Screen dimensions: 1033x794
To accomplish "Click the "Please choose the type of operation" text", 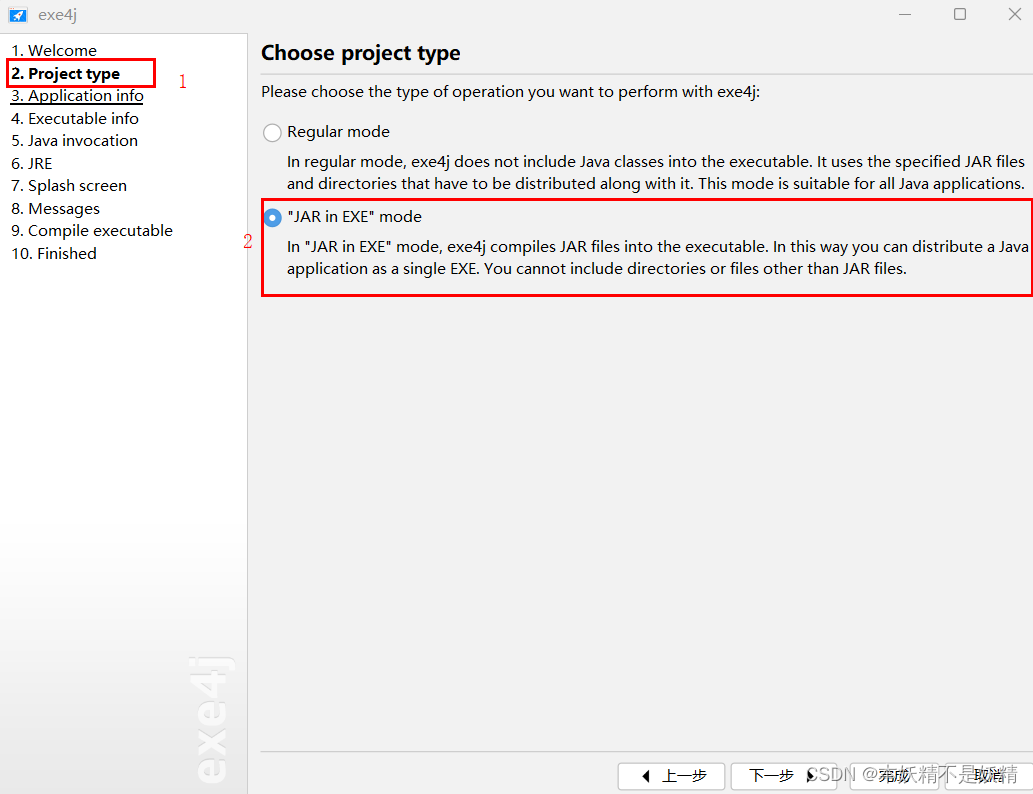I will point(511,92).
